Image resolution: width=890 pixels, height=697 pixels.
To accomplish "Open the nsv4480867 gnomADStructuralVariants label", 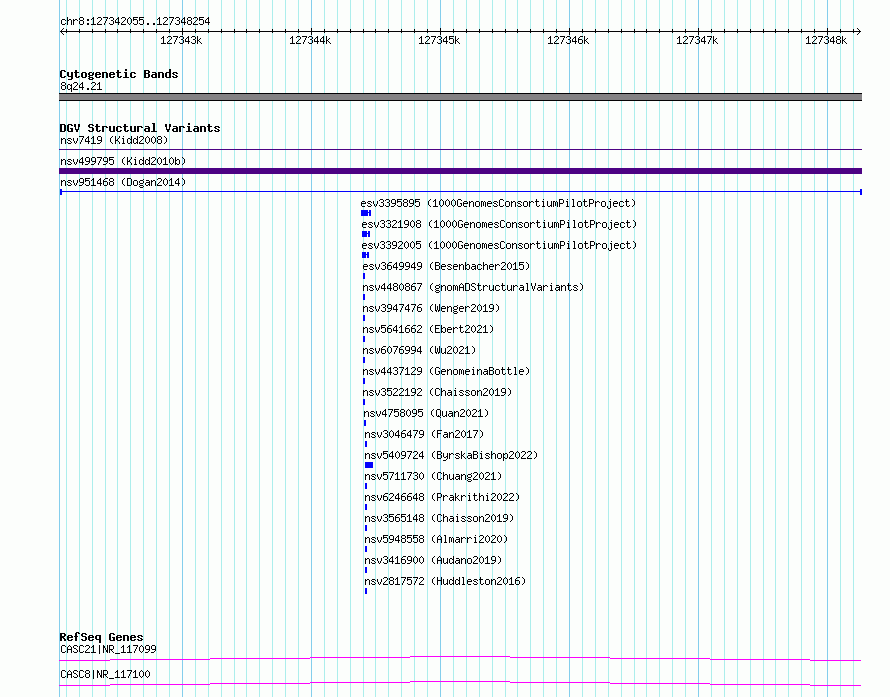I will (x=473, y=287).
